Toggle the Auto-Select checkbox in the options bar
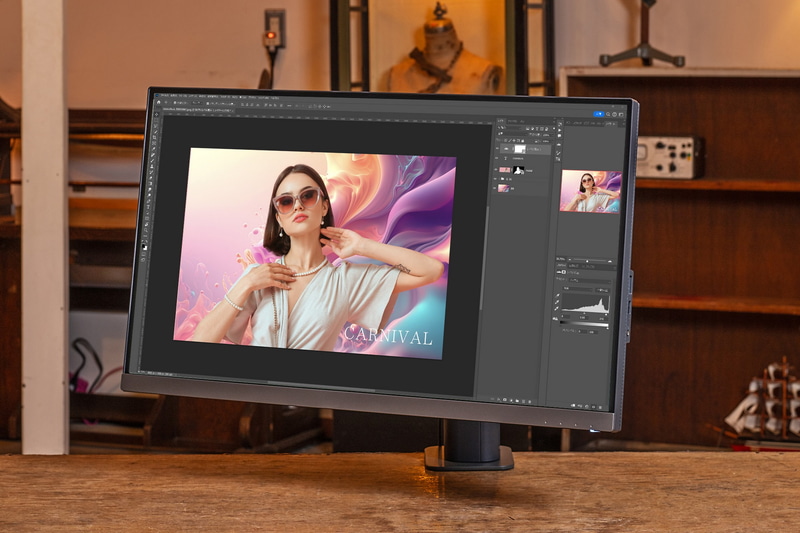 click(x=175, y=103)
